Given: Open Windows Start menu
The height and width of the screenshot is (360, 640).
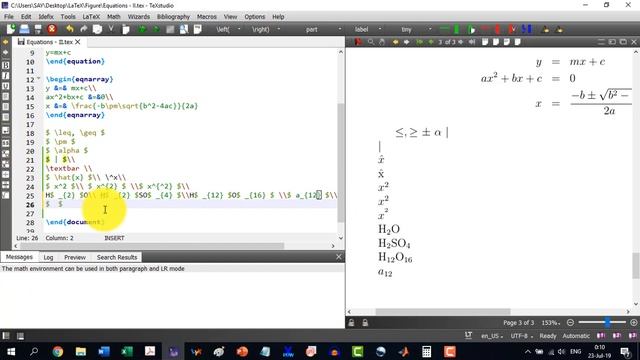Looking at the screenshot, I should tap(11, 351).
